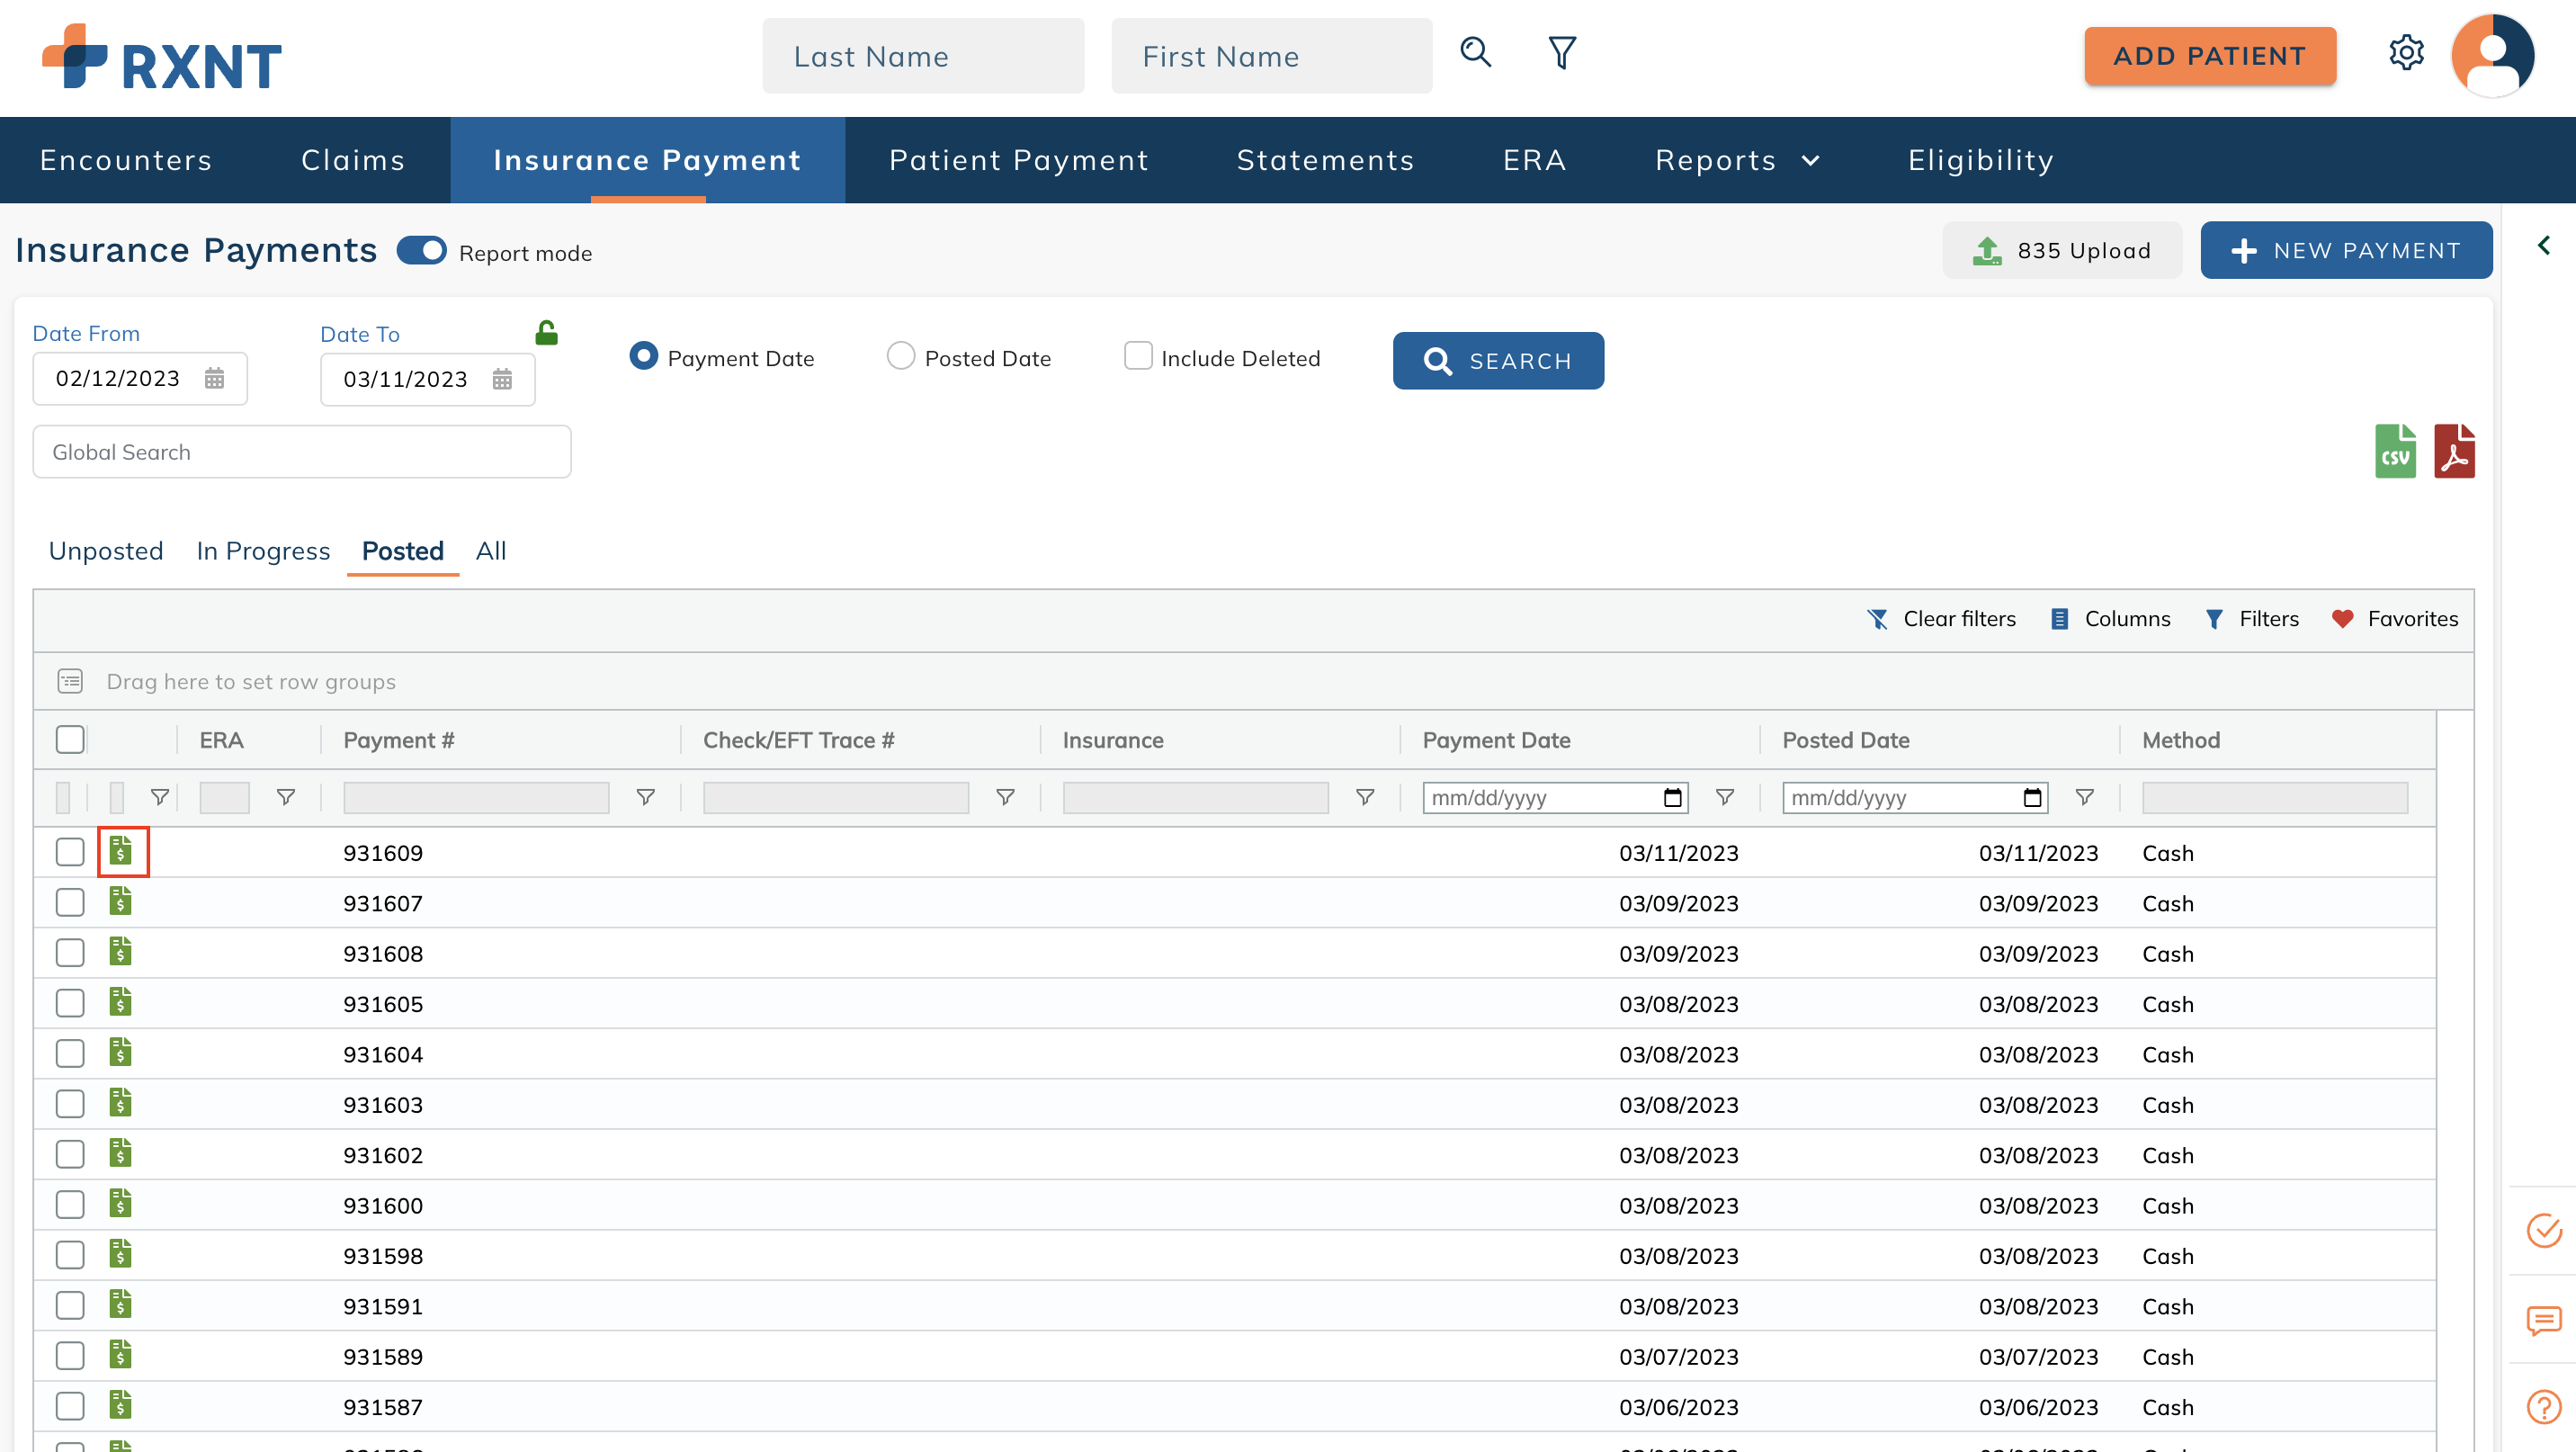
Task: Open user profile avatar
Action: [x=2492, y=56]
